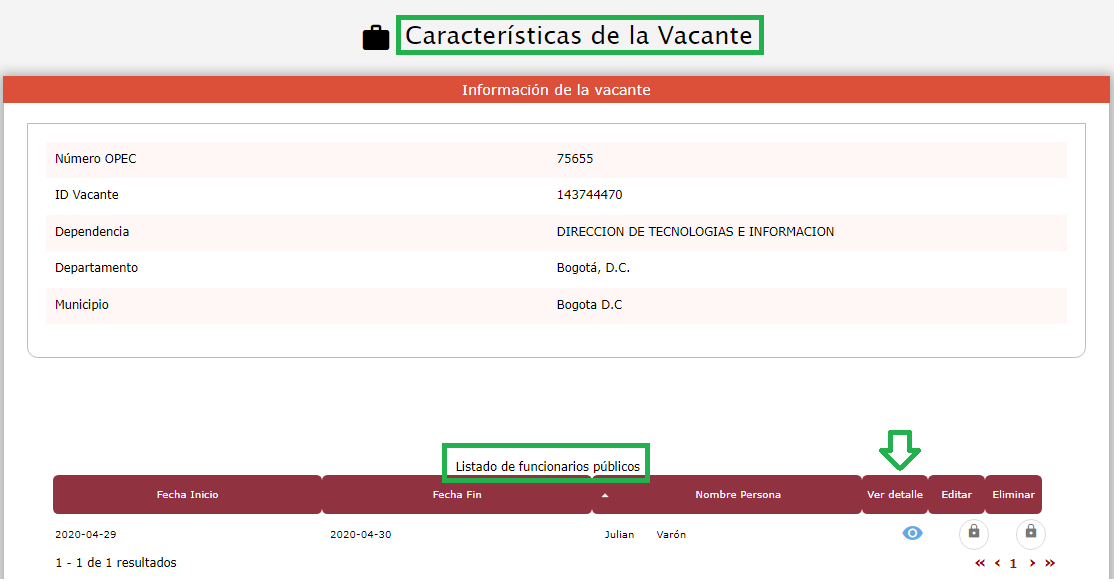The width and height of the screenshot is (1114, 582).
Task: Go to first page with double-left arrows
Action: (980, 564)
